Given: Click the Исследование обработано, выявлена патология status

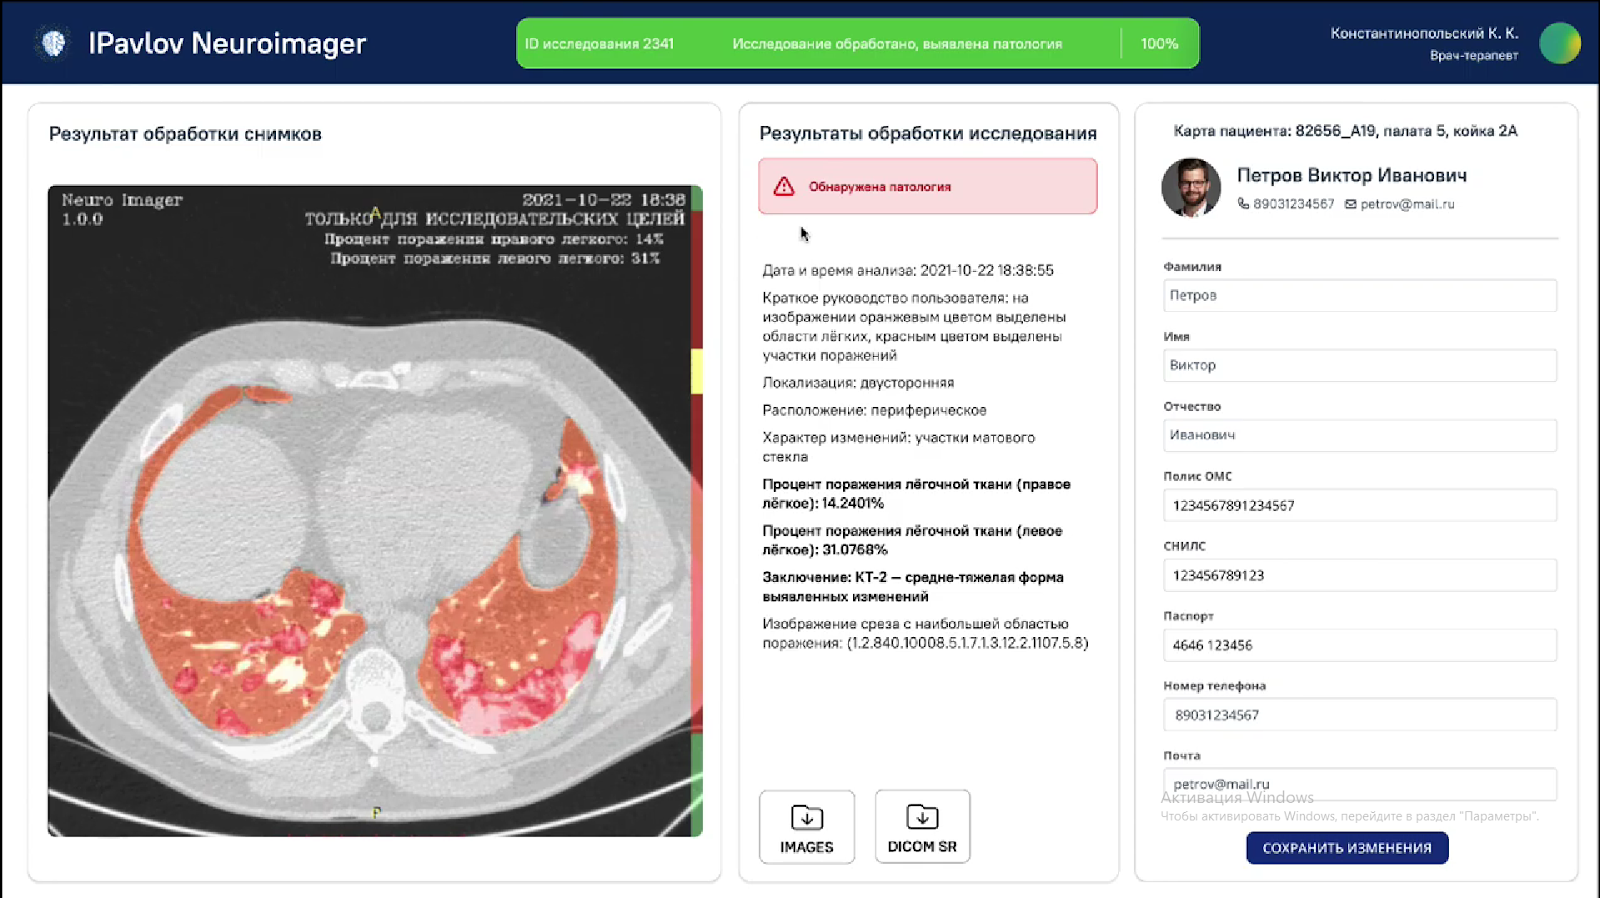Looking at the screenshot, I should coord(897,44).
